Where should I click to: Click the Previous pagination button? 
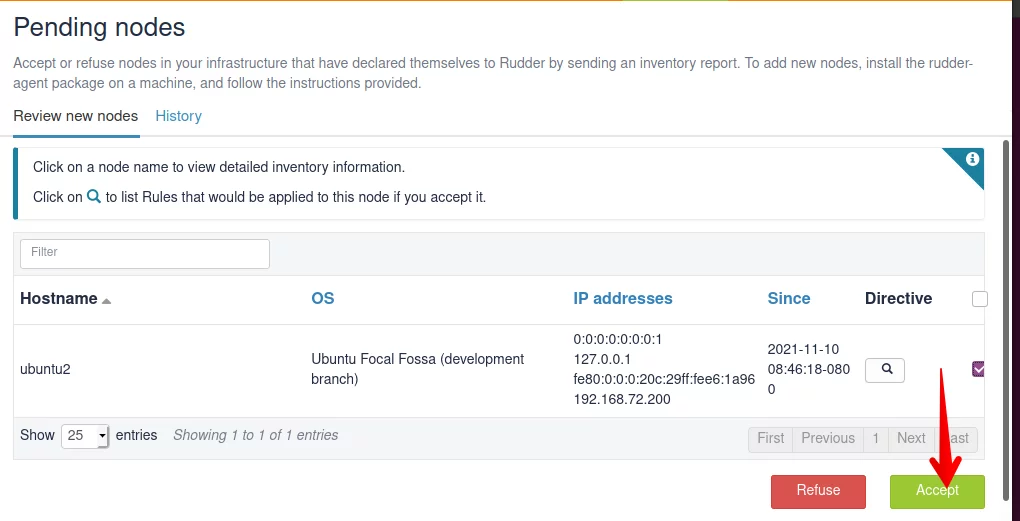(x=827, y=438)
